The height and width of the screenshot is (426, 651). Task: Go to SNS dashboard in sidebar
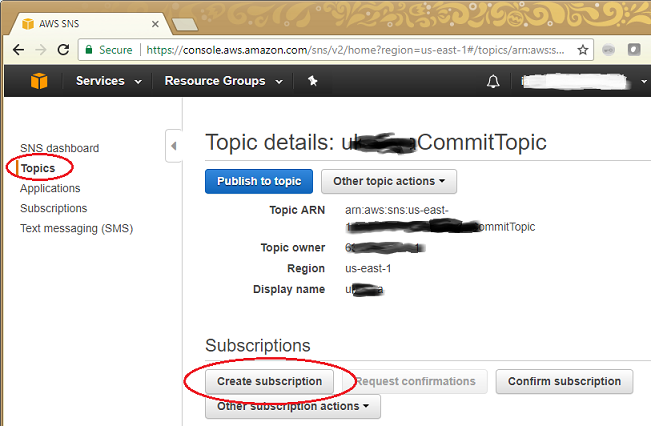coord(59,148)
